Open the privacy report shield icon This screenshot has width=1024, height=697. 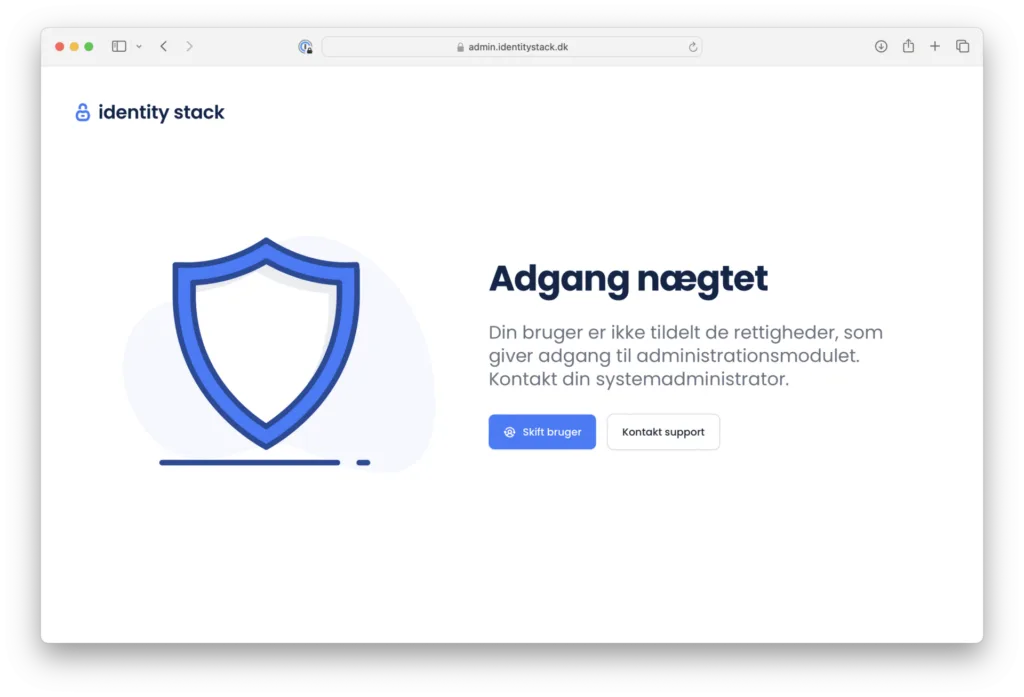tap(305, 46)
